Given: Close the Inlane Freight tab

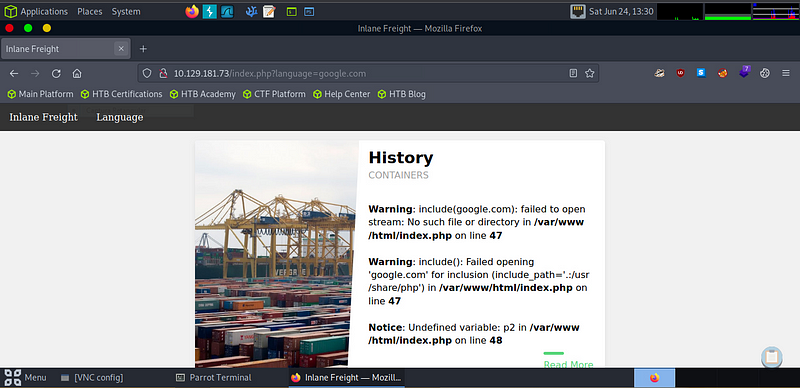Looking at the screenshot, I should [x=121, y=49].
